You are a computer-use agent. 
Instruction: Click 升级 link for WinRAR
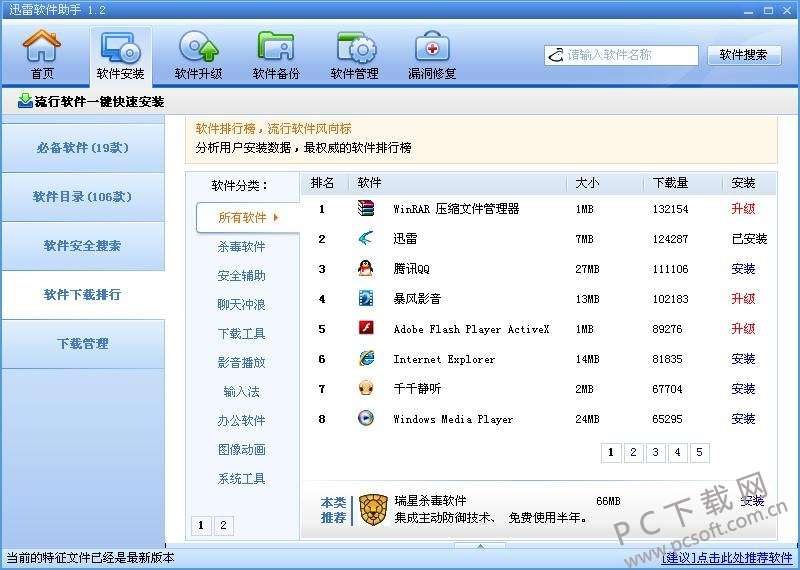point(743,209)
